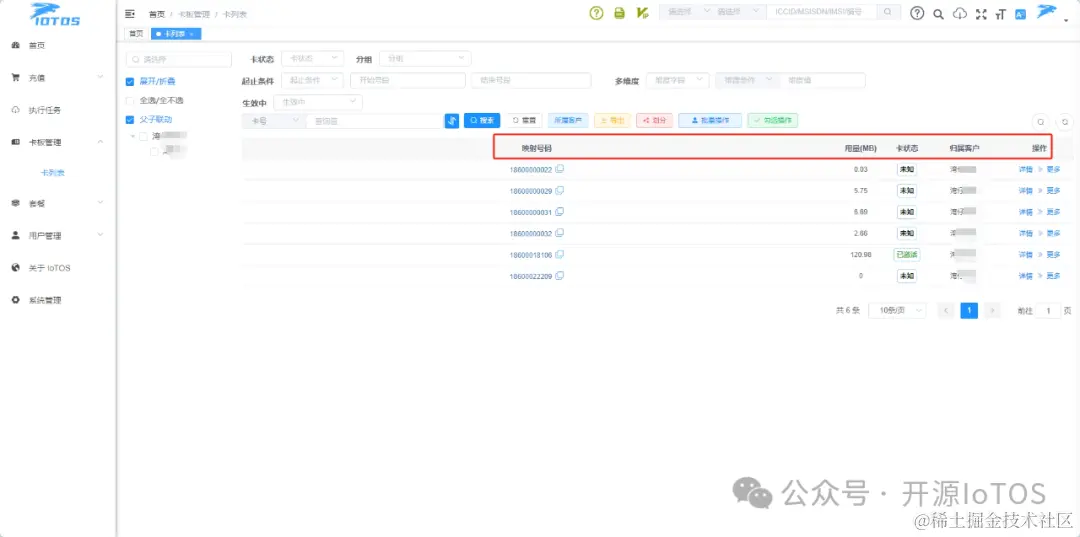The image size is (1080, 537).
Task: Click the blue search button in filter bar
Action: 482,120
